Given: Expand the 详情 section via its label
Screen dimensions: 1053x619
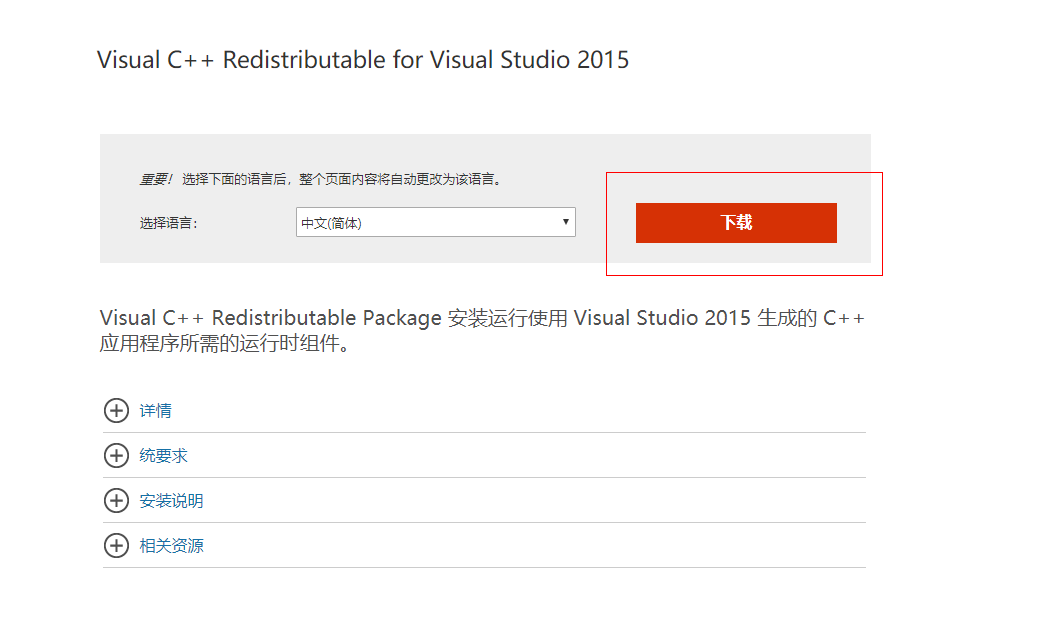Looking at the screenshot, I should coord(156,411).
